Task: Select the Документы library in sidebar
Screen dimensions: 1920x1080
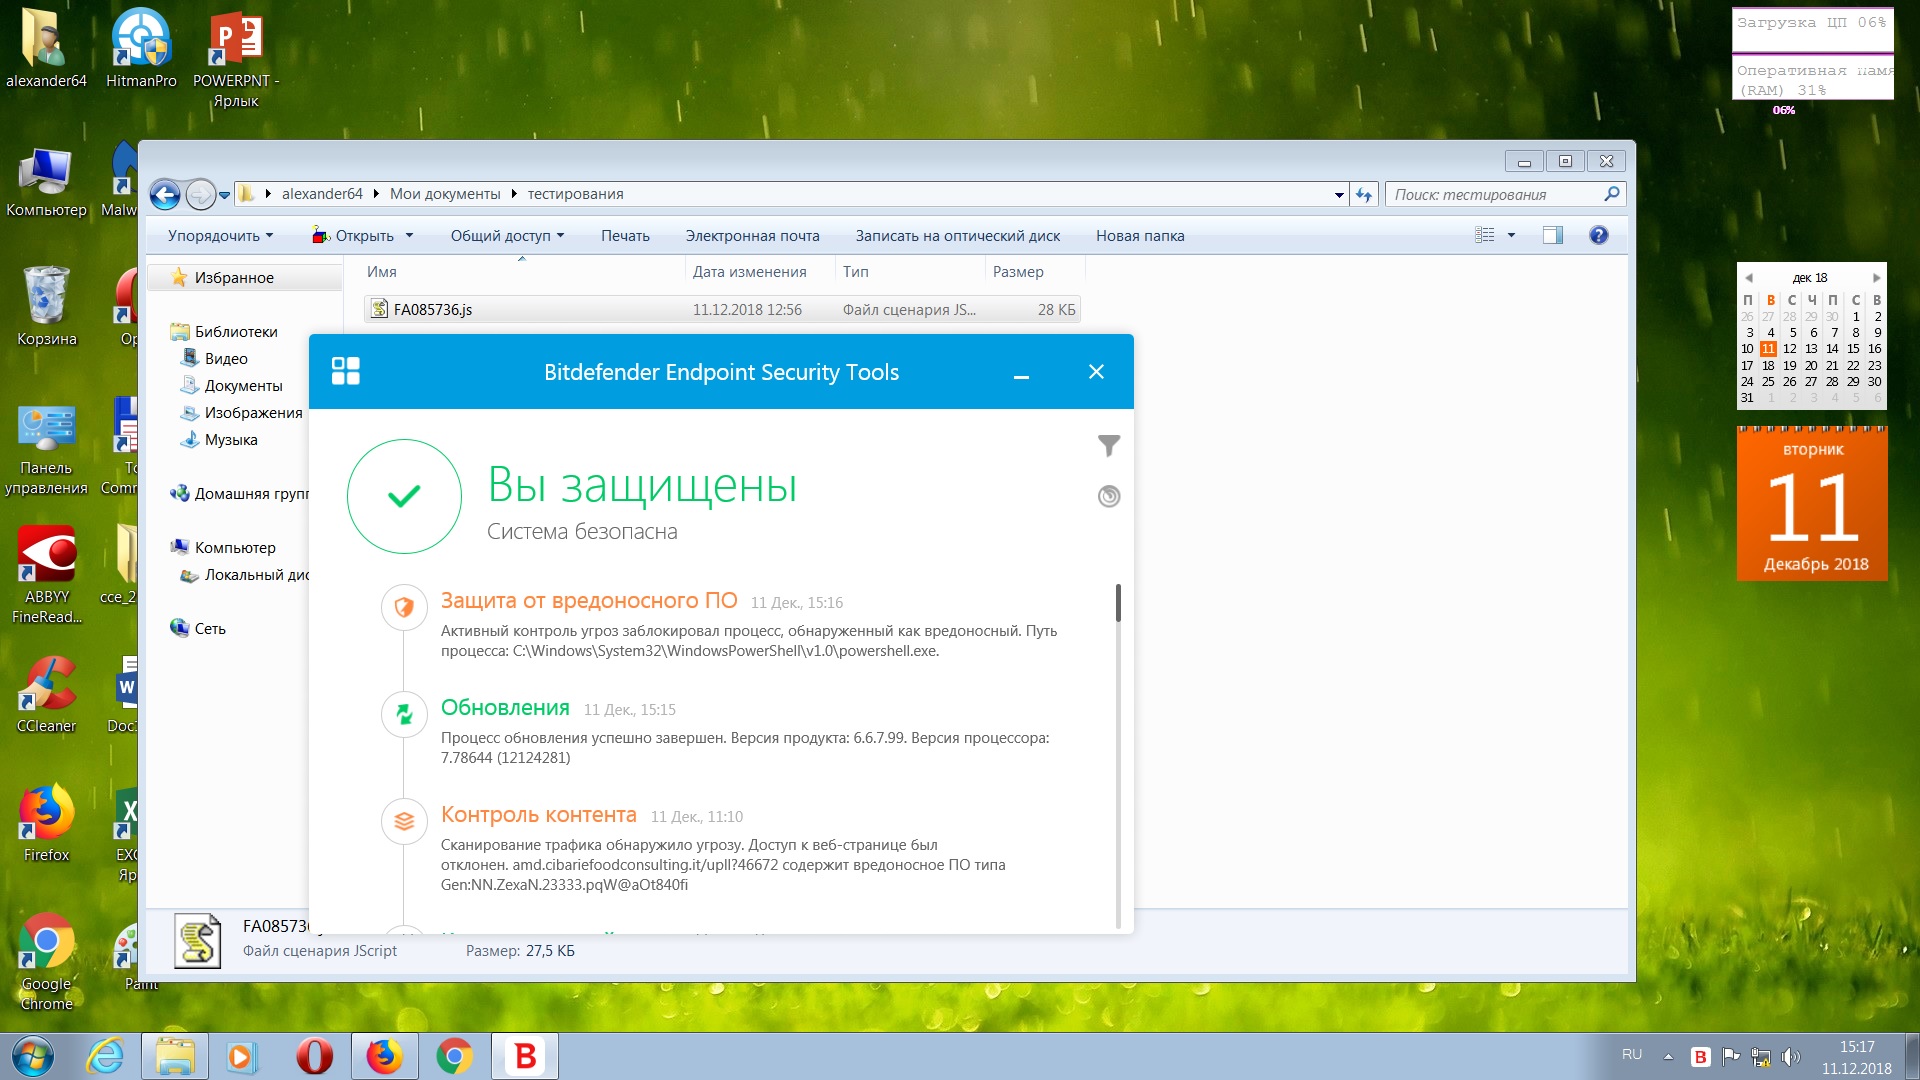Action: coord(243,386)
